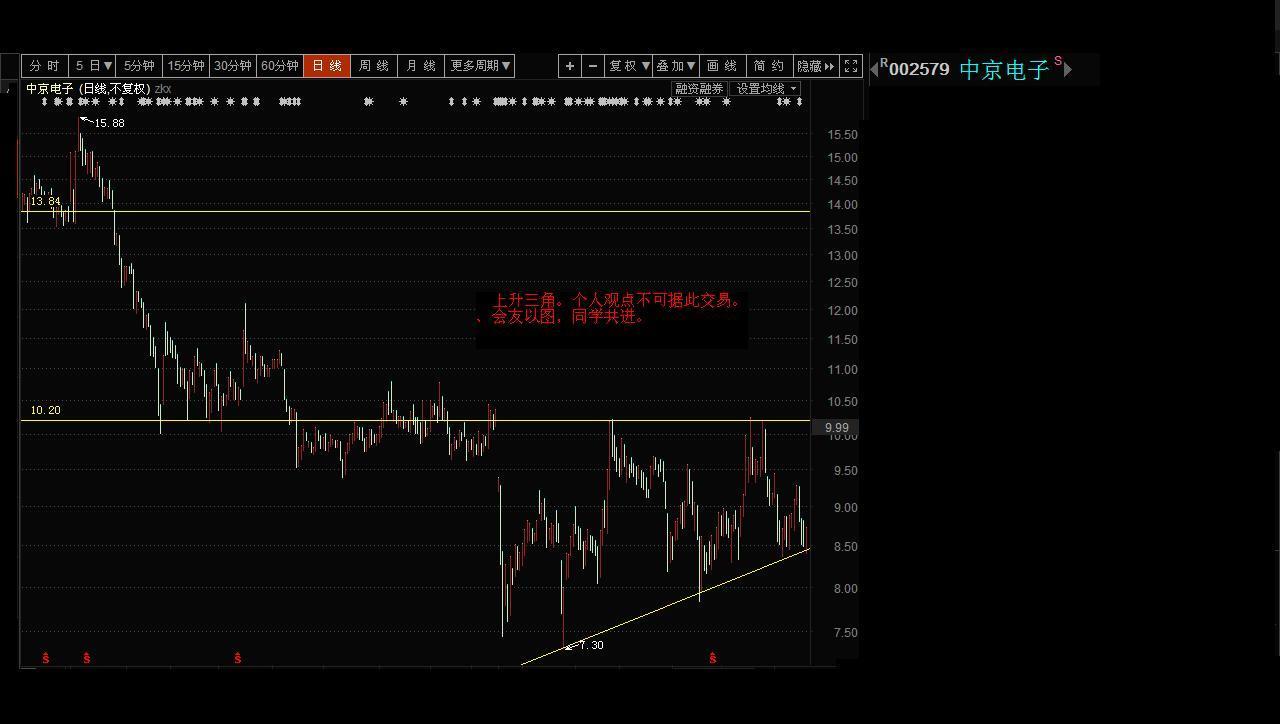Open the 5日 period dropdown
The height and width of the screenshot is (724, 1280).
pos(93,66)
